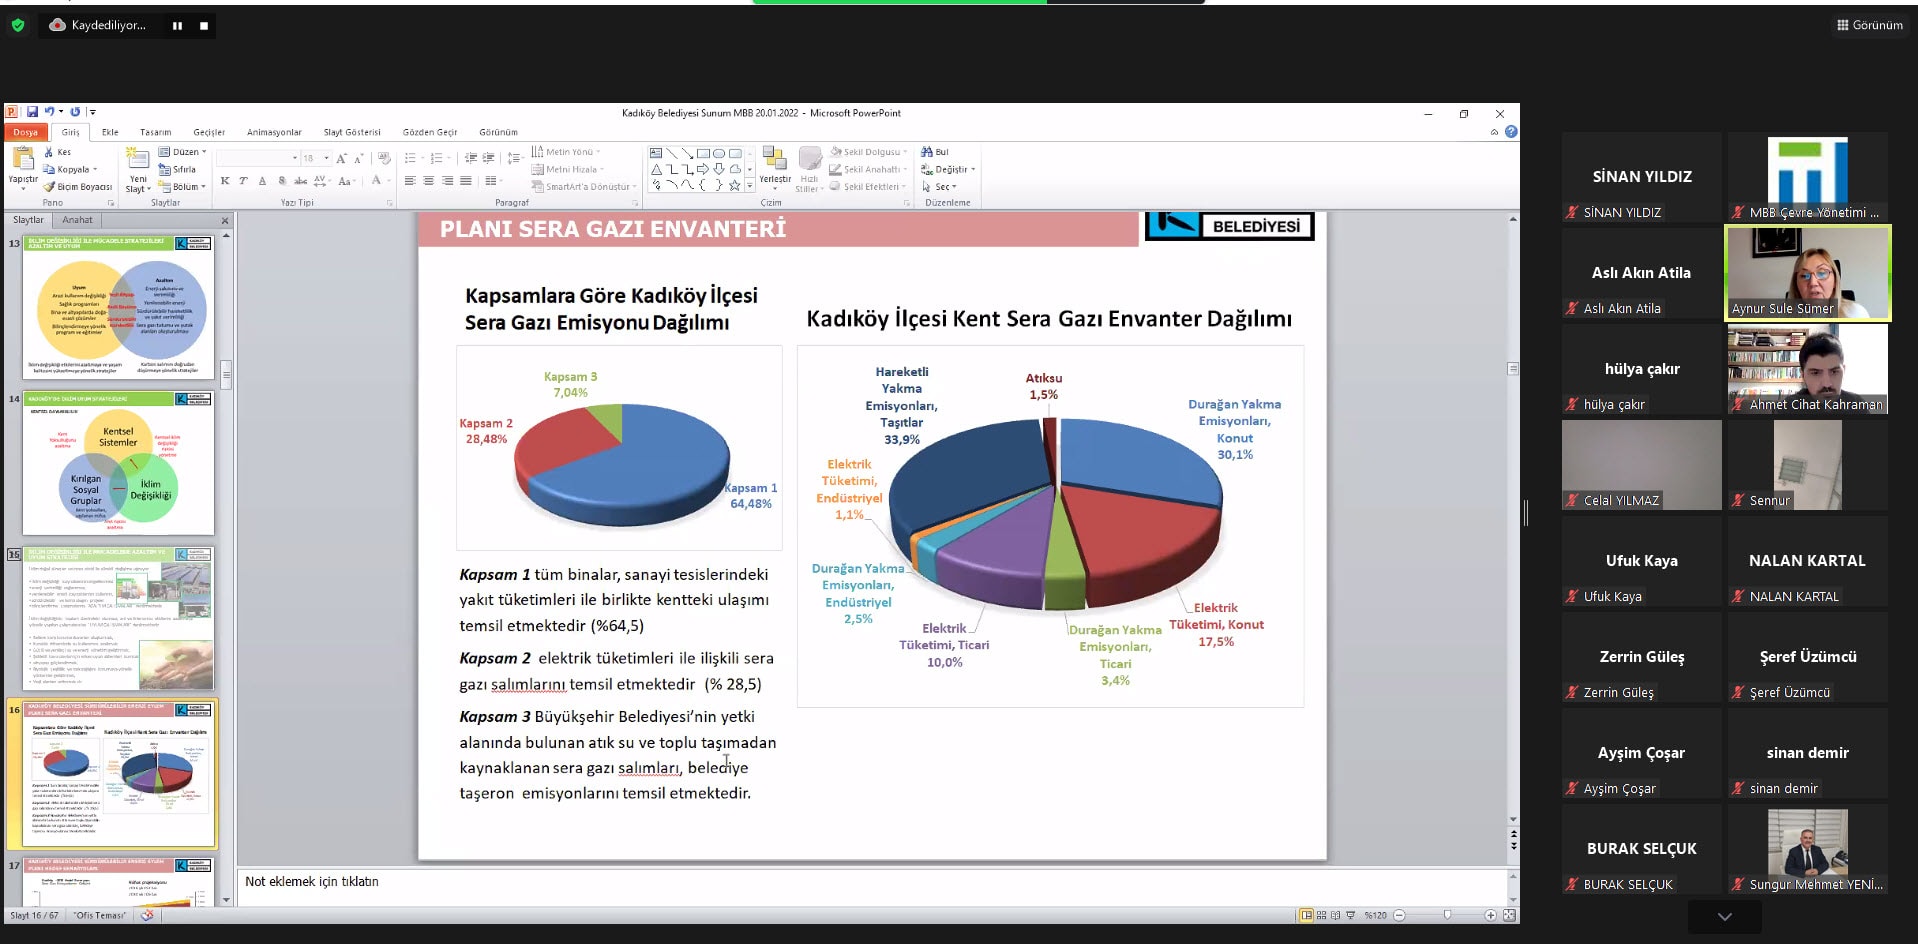Open PowerPoint help question mark icon
1918x944 pixels.
[1511, 131]
